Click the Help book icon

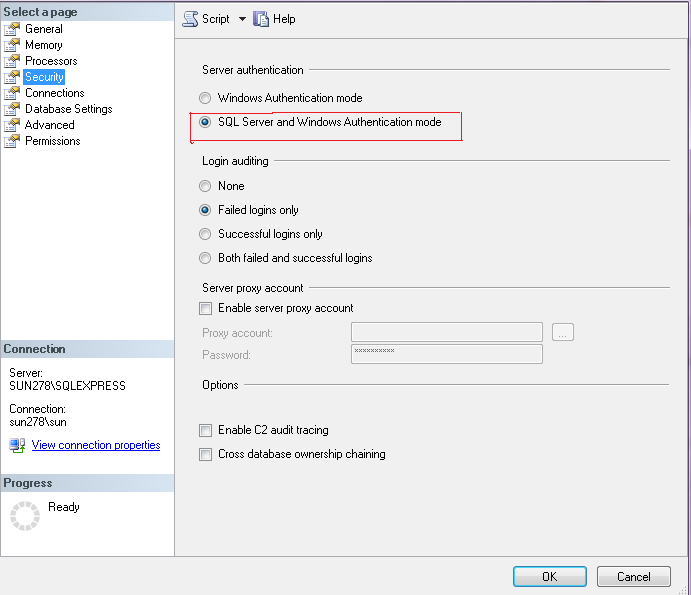click(x=261, y=19)
